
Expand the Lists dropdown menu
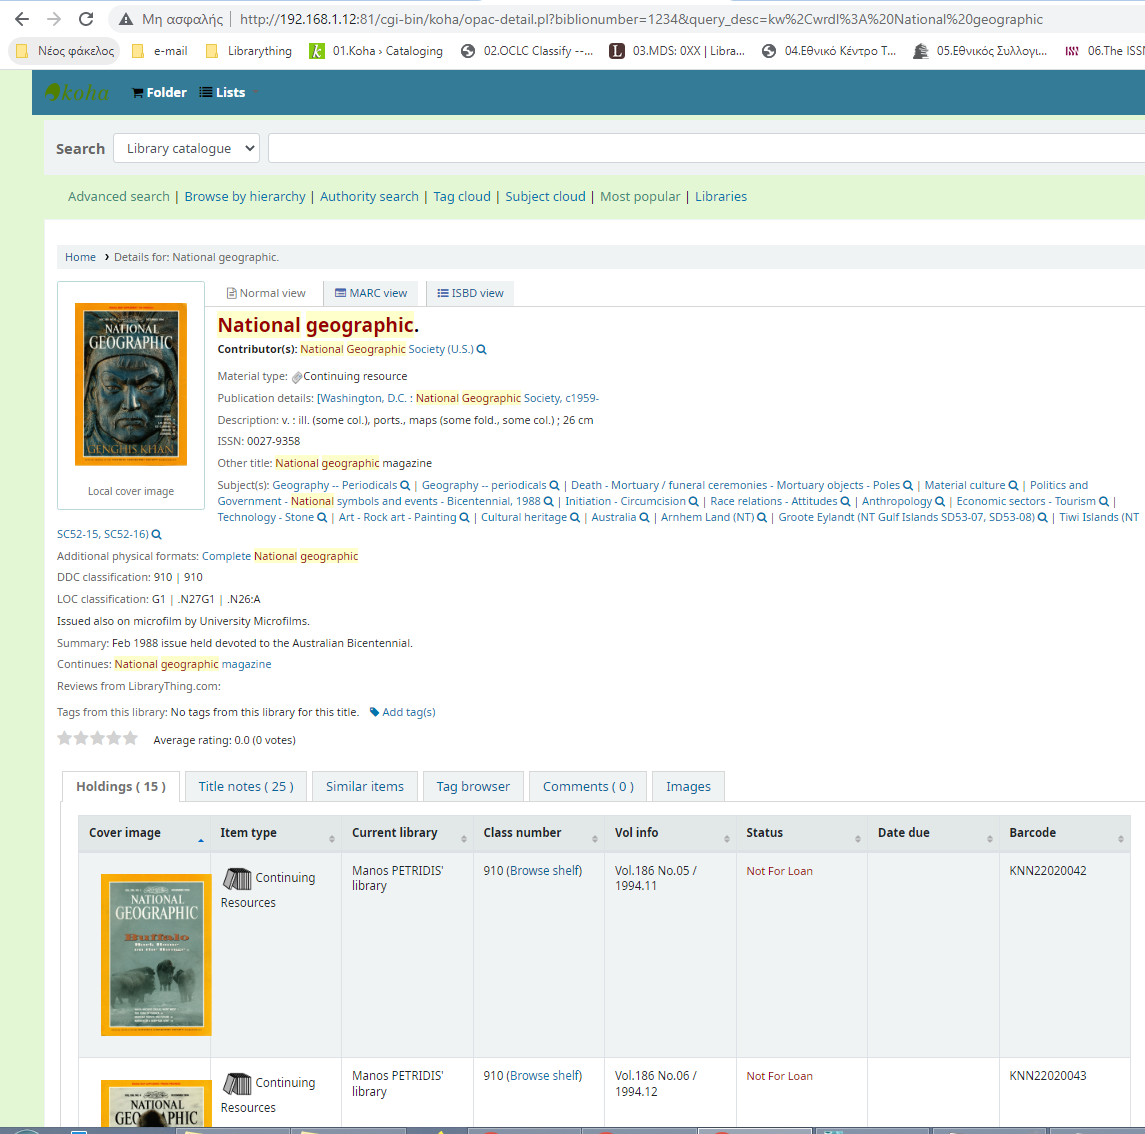[x=222, y=92]
